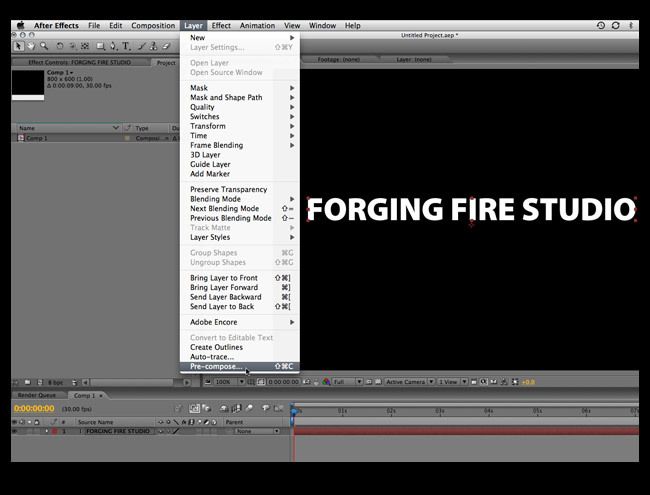Select the Rectangle mask tool
The image size is (650, 495).
pos(100,46)
